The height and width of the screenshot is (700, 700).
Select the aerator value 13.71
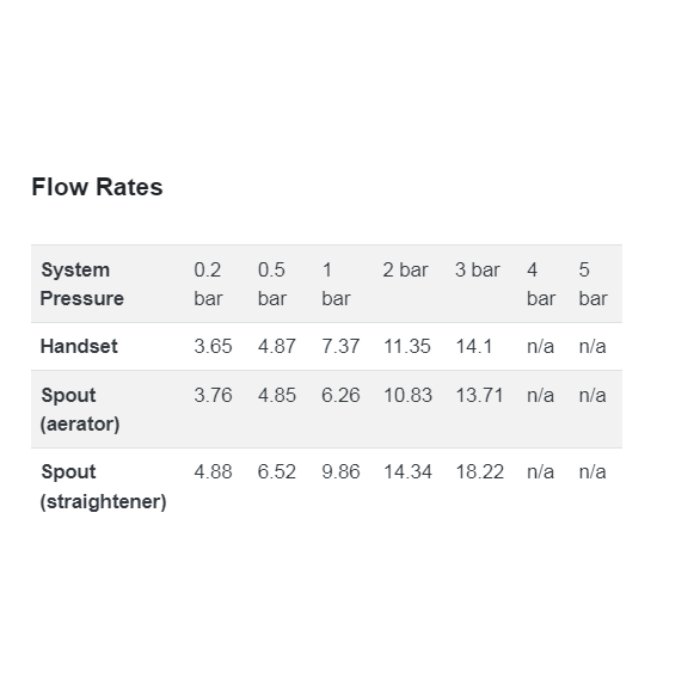pyautogui.click(x=479, y=396)
